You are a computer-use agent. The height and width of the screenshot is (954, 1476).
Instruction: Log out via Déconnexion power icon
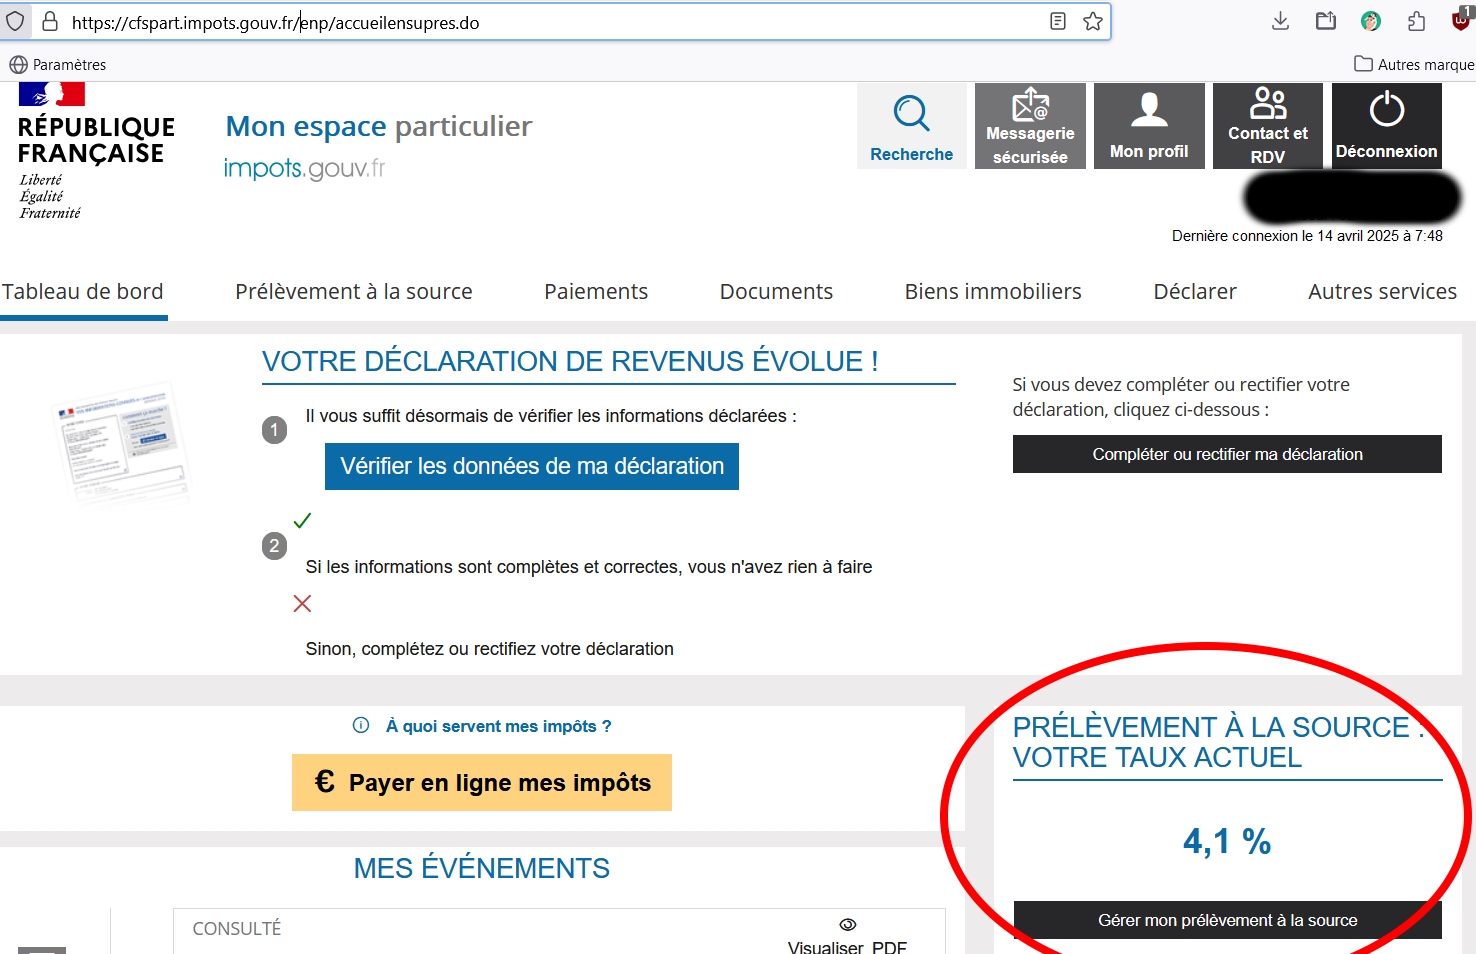(1386, 125)
